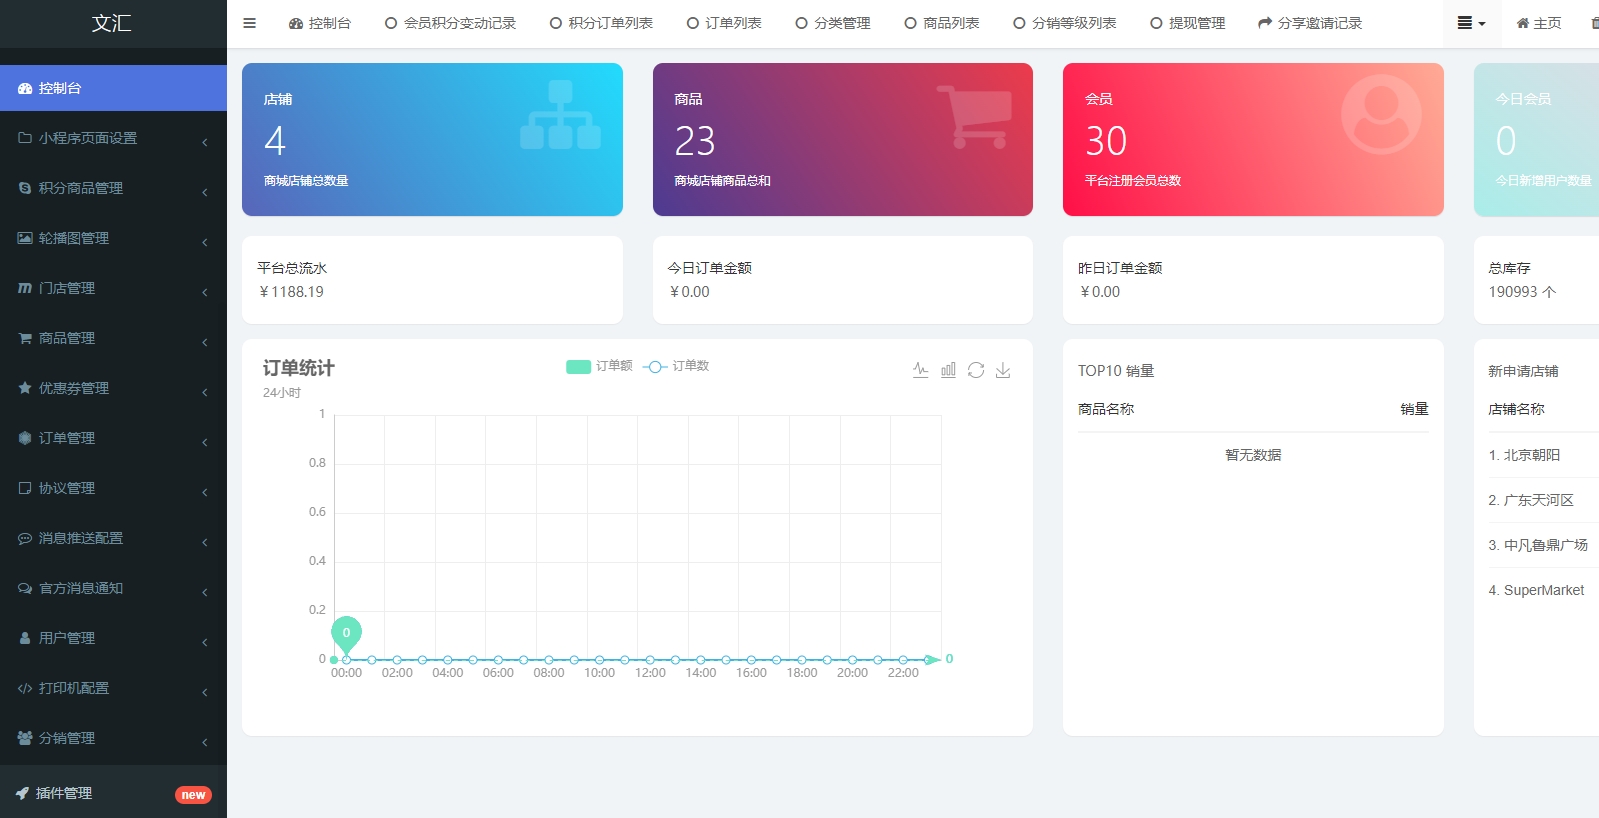This screenshot has width=1599, height=818.
Task: Click the new badge on 插件管理
Action: [193, 795]
